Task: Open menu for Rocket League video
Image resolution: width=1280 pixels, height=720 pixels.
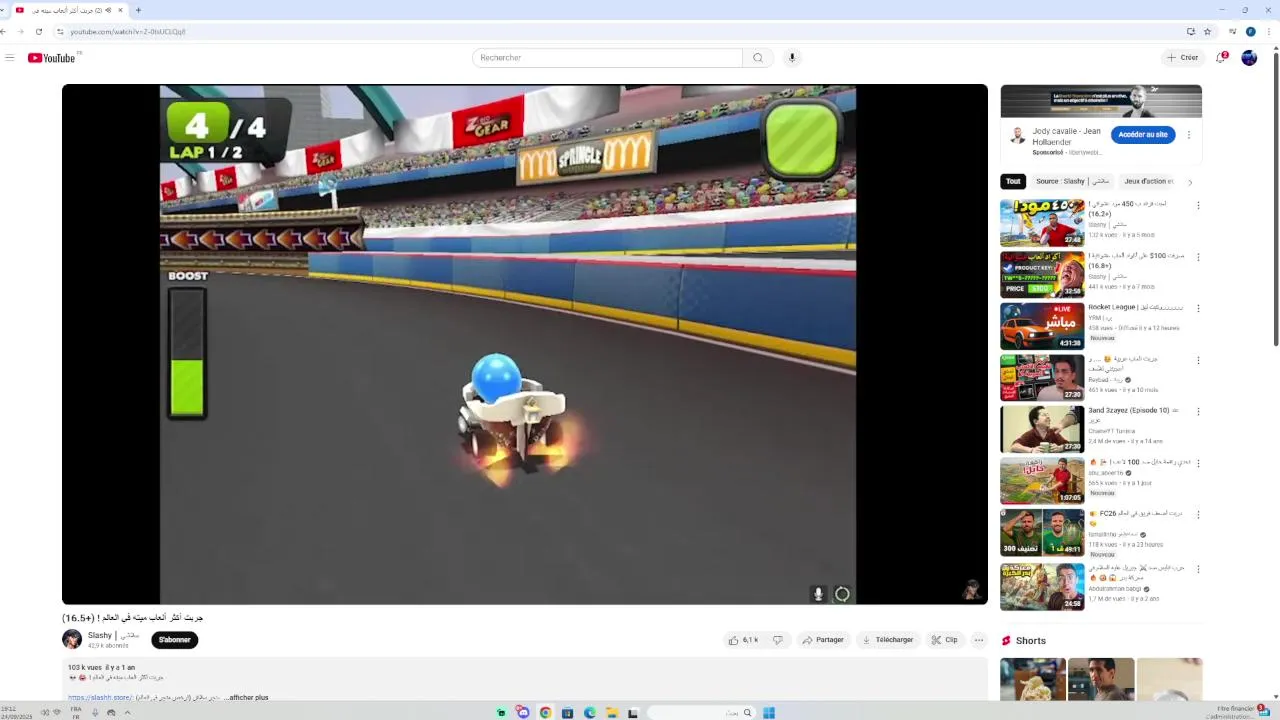Action: click(x=1198, y=309)
